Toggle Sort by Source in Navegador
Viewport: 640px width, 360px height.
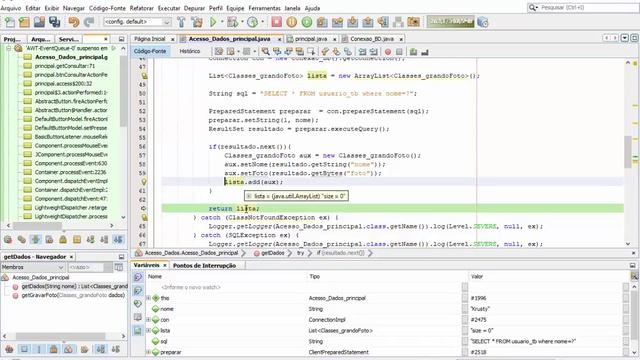click(116, 349)
